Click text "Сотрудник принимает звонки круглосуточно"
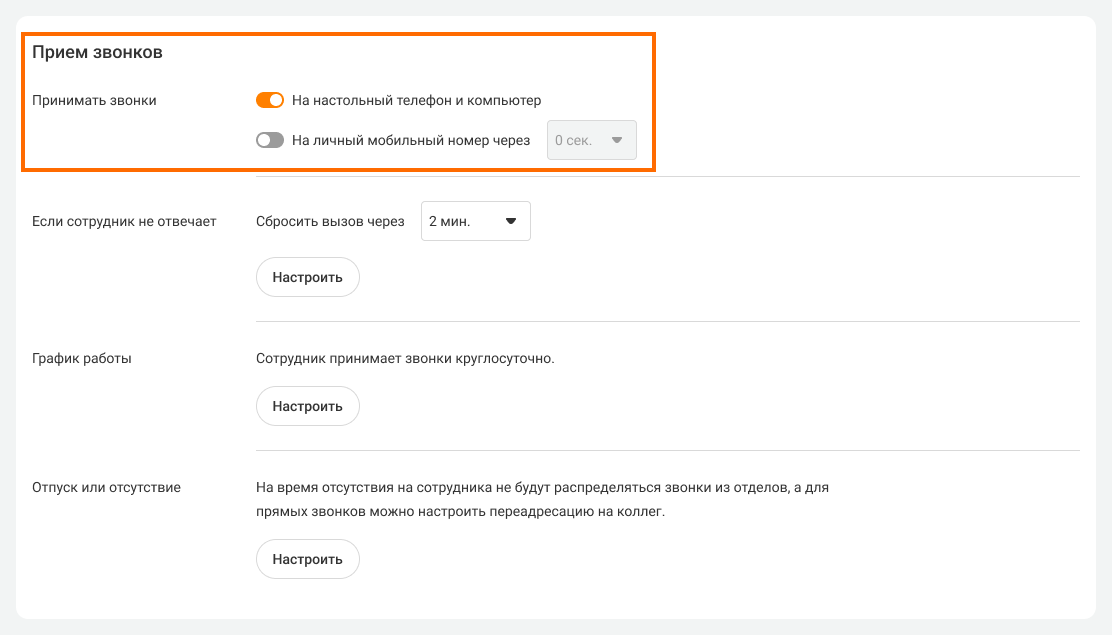The image size is (1112, 635). (405, 358)
